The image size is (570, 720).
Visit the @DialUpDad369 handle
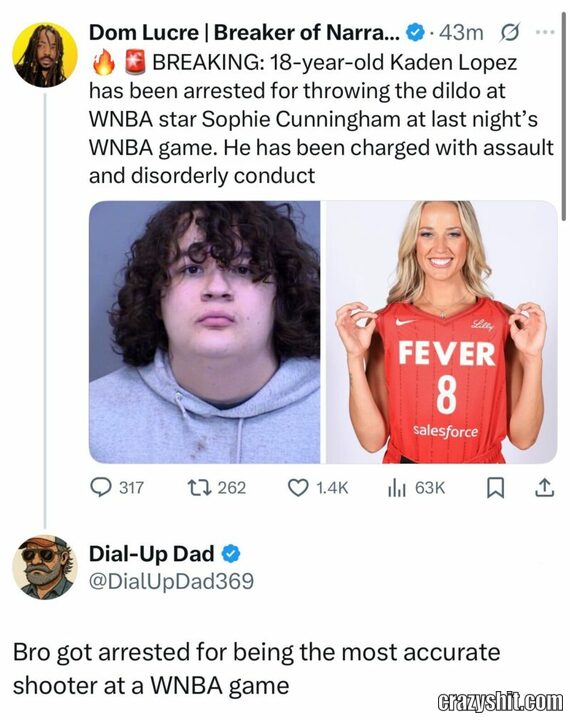(171, 581)
